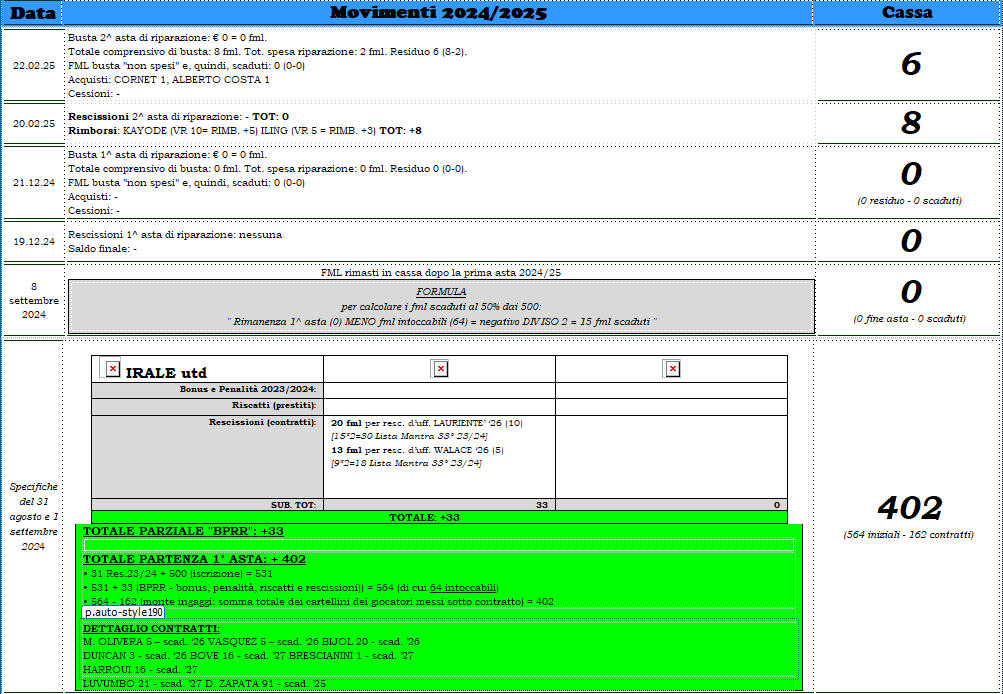Click the date 20.02.25
The width and height of the screenshot is (1003, 694).
click(34, 124)
